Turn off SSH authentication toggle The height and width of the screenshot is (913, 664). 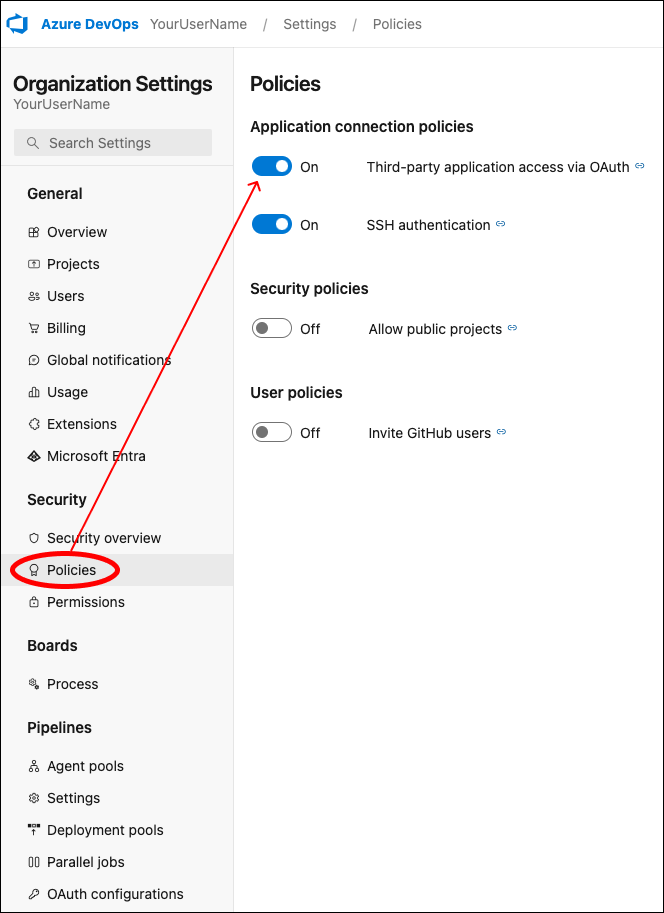click(x=272, y=224)
